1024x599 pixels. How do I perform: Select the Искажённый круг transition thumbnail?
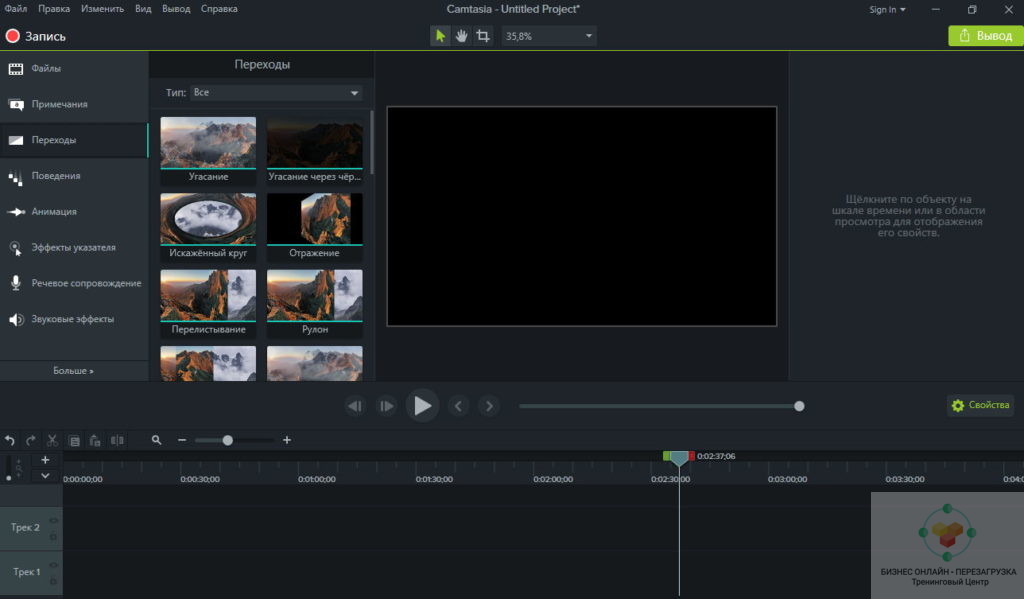point(208,219)
